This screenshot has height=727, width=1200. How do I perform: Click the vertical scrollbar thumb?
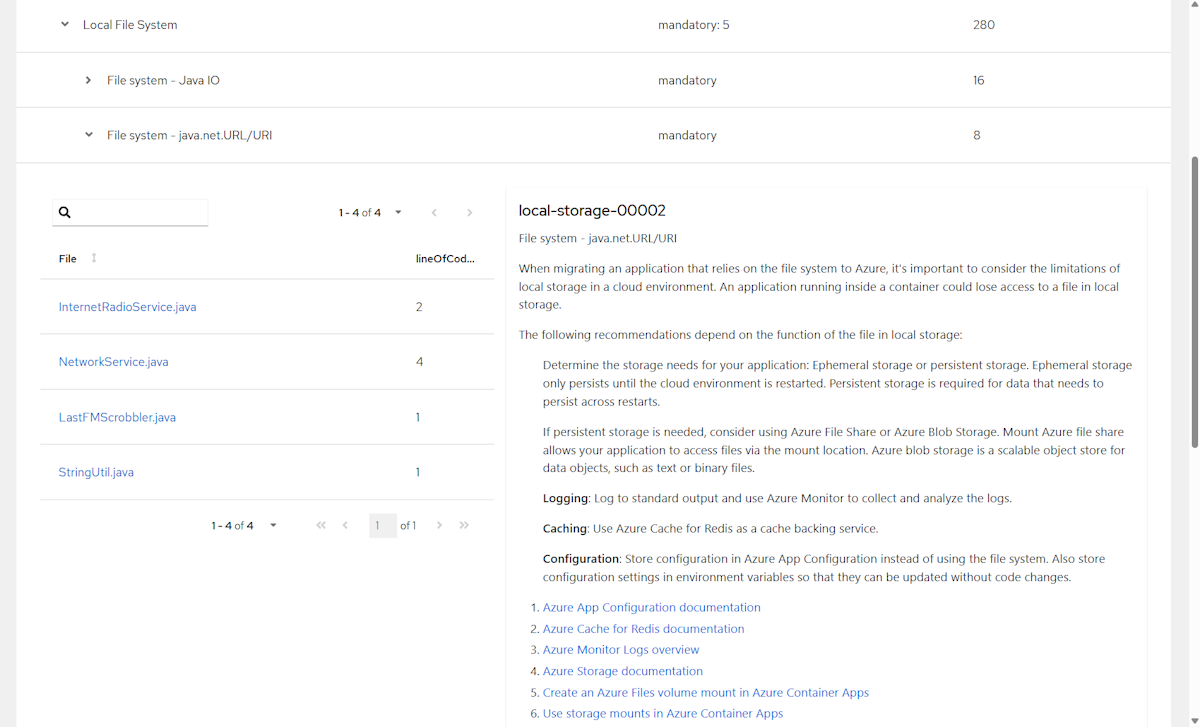click(x=1193, y=302)
